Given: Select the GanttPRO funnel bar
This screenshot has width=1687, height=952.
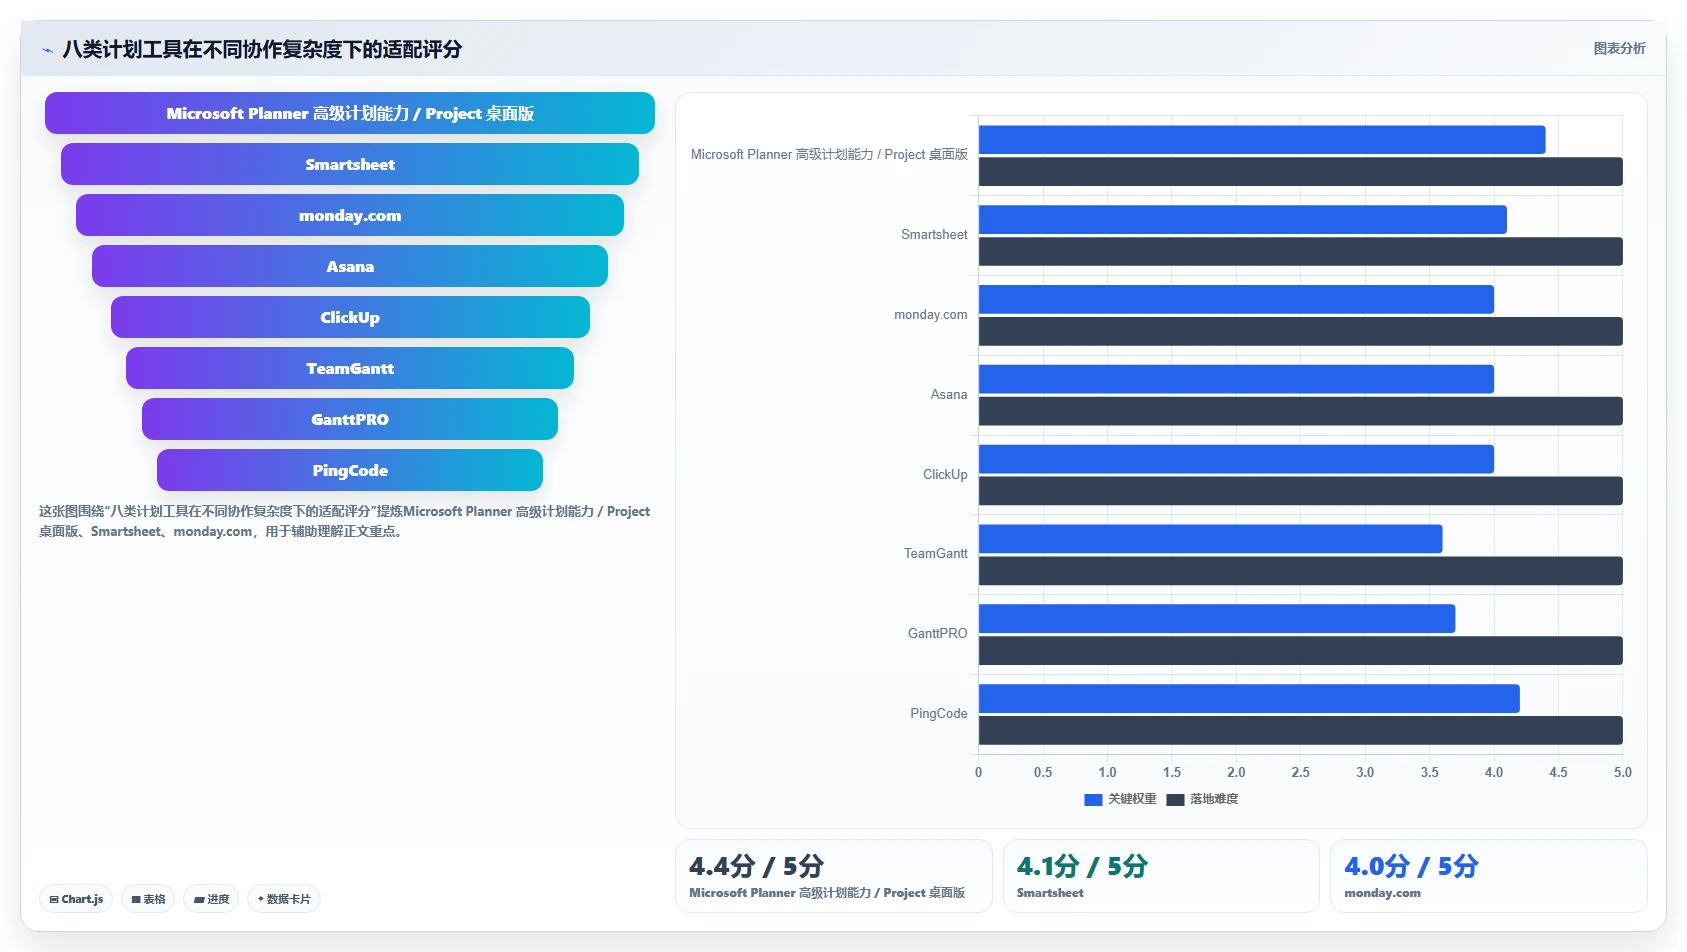Looking at the screenshot, I should coord(350,419).
